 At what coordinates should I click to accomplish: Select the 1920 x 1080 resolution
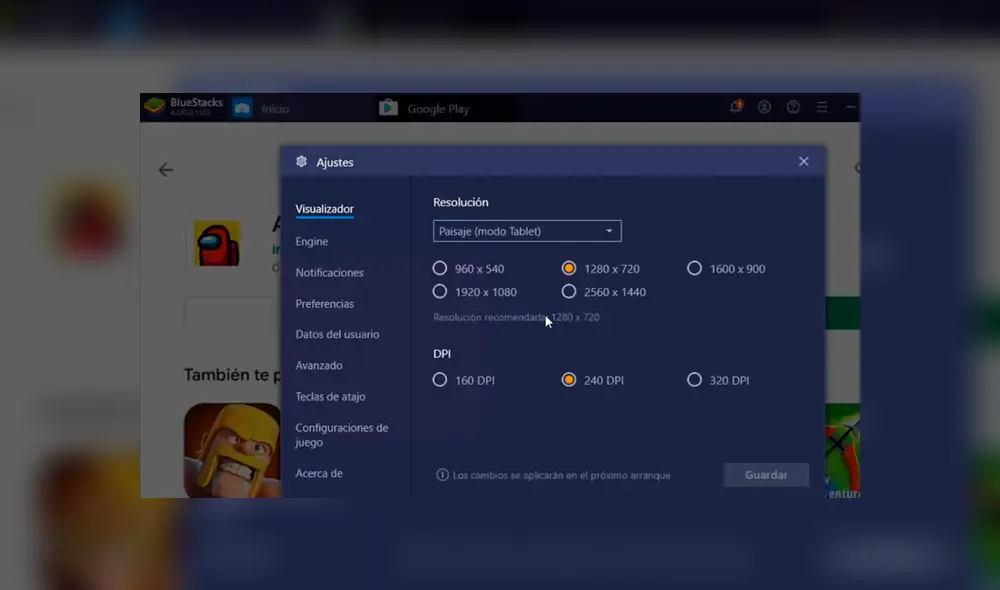tap(440, 291)
